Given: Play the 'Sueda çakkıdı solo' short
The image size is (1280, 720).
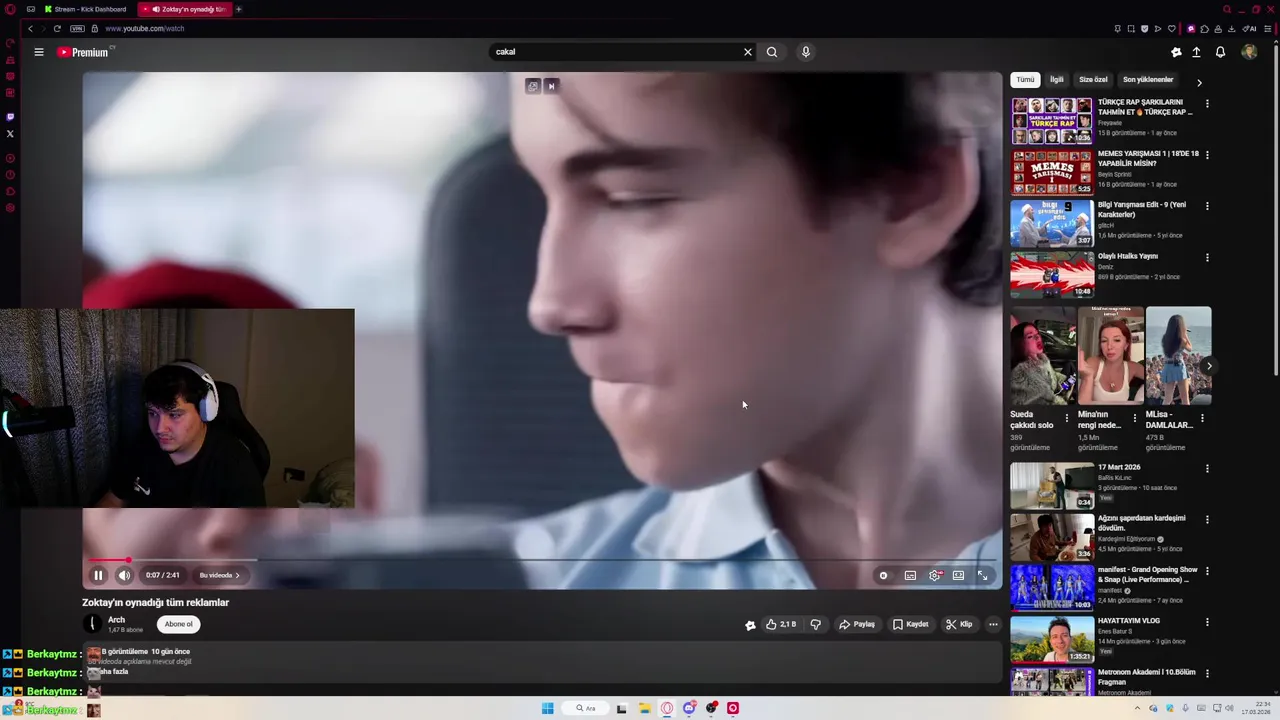Looking at the screenshot, I should coord(1042,355).
